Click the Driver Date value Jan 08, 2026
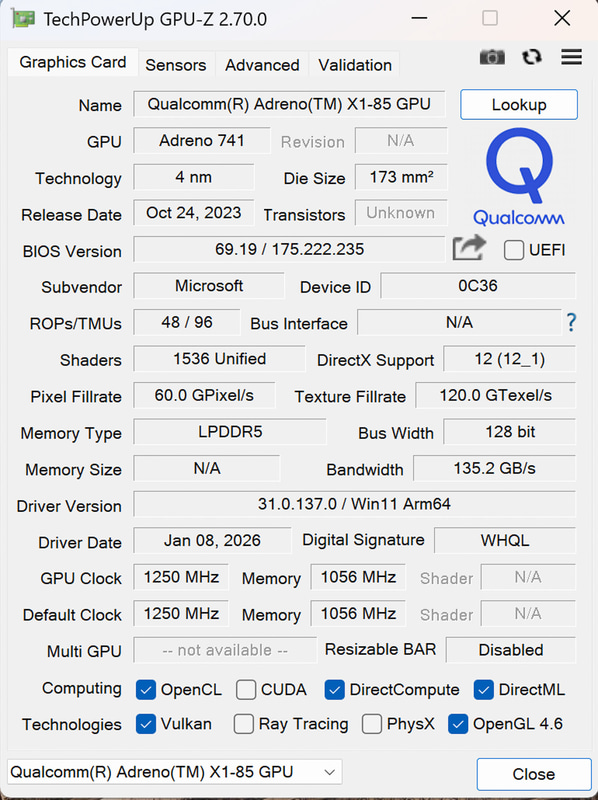This screenshot has height=800, width=598. click(212, 540)
